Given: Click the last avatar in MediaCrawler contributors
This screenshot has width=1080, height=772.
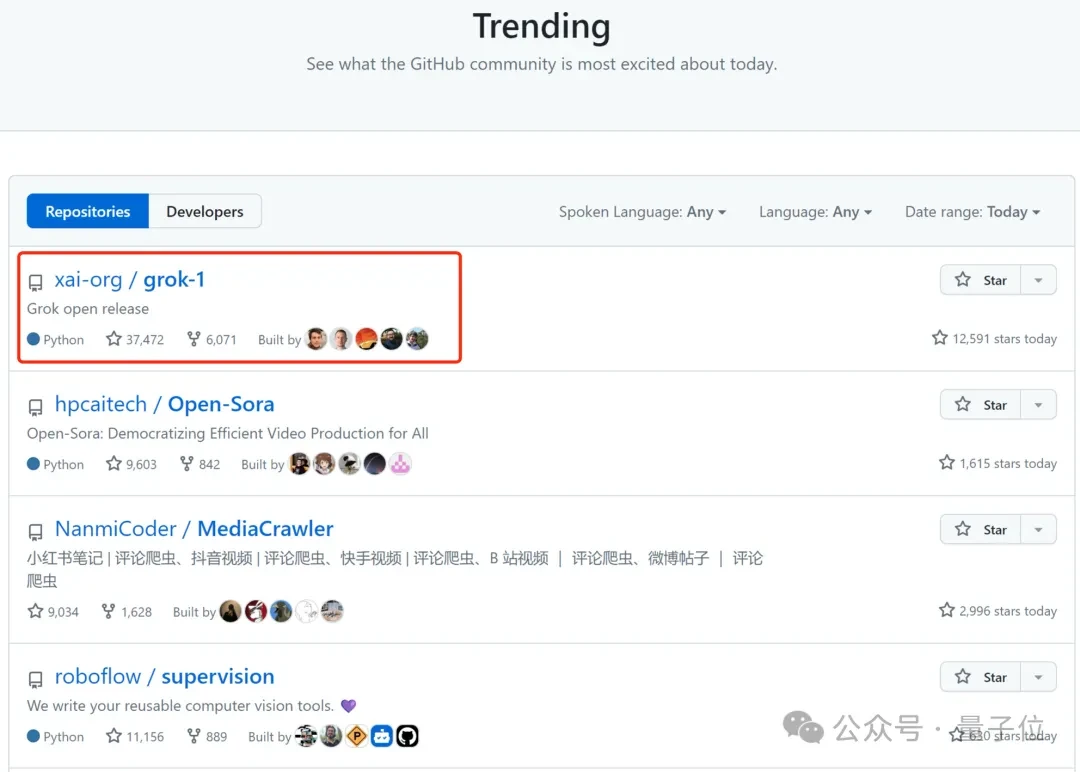Looking at the screenshot, I should coord(332,611).
